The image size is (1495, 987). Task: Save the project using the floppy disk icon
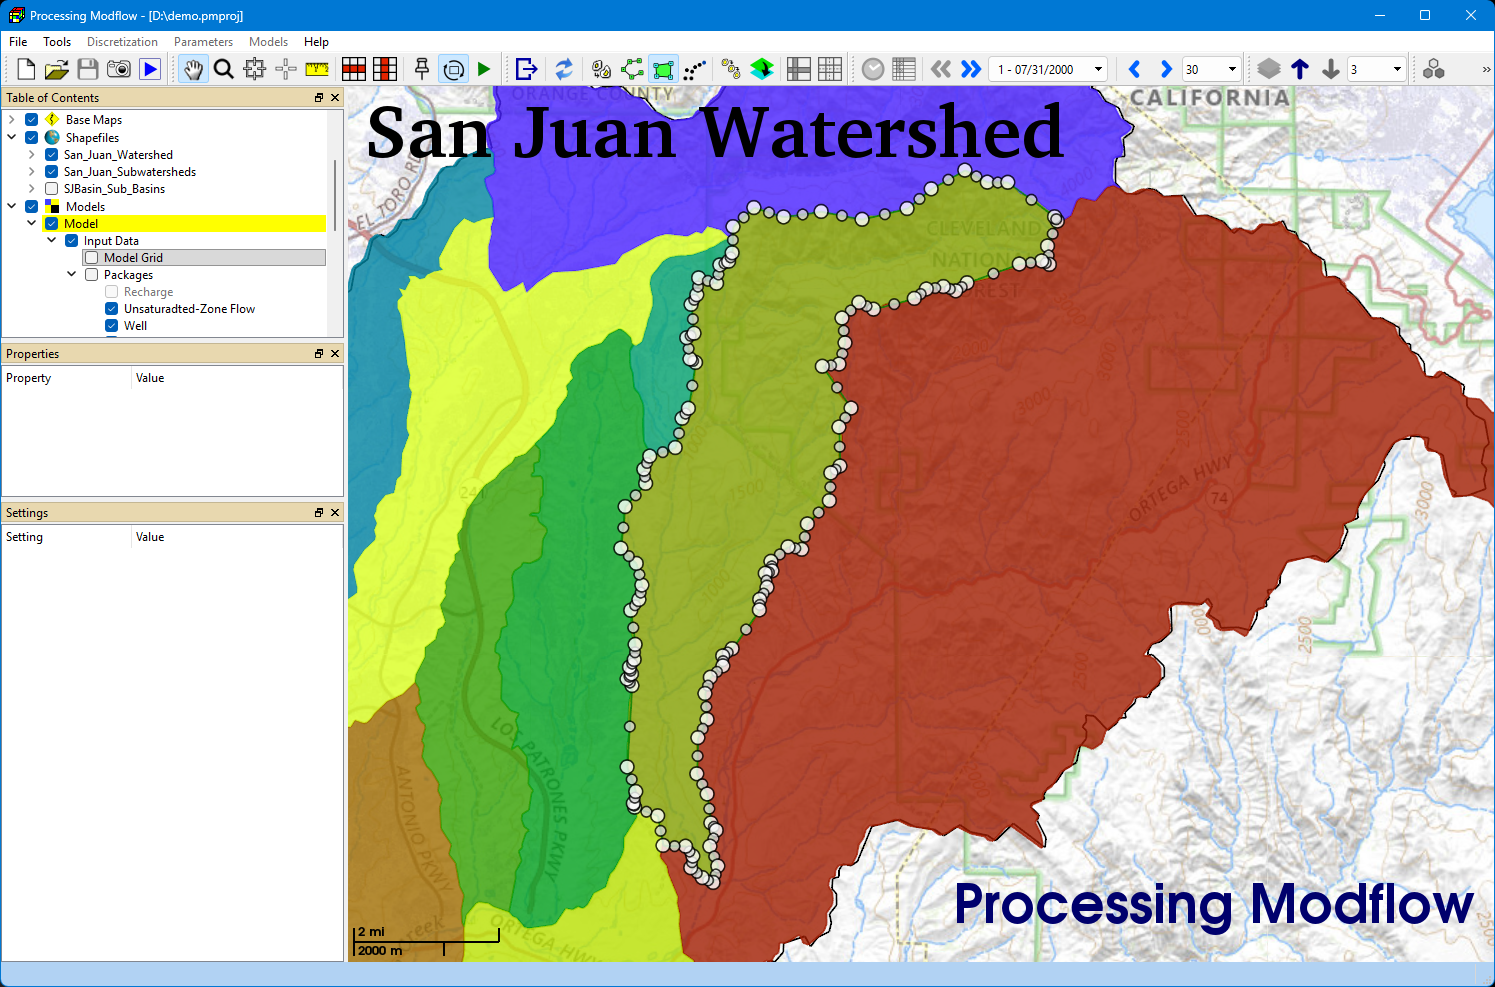tap(88, 69)
